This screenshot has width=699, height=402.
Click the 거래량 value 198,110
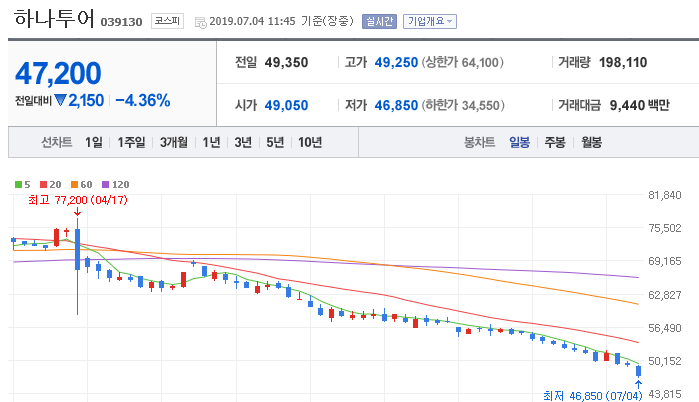point(623,62)
